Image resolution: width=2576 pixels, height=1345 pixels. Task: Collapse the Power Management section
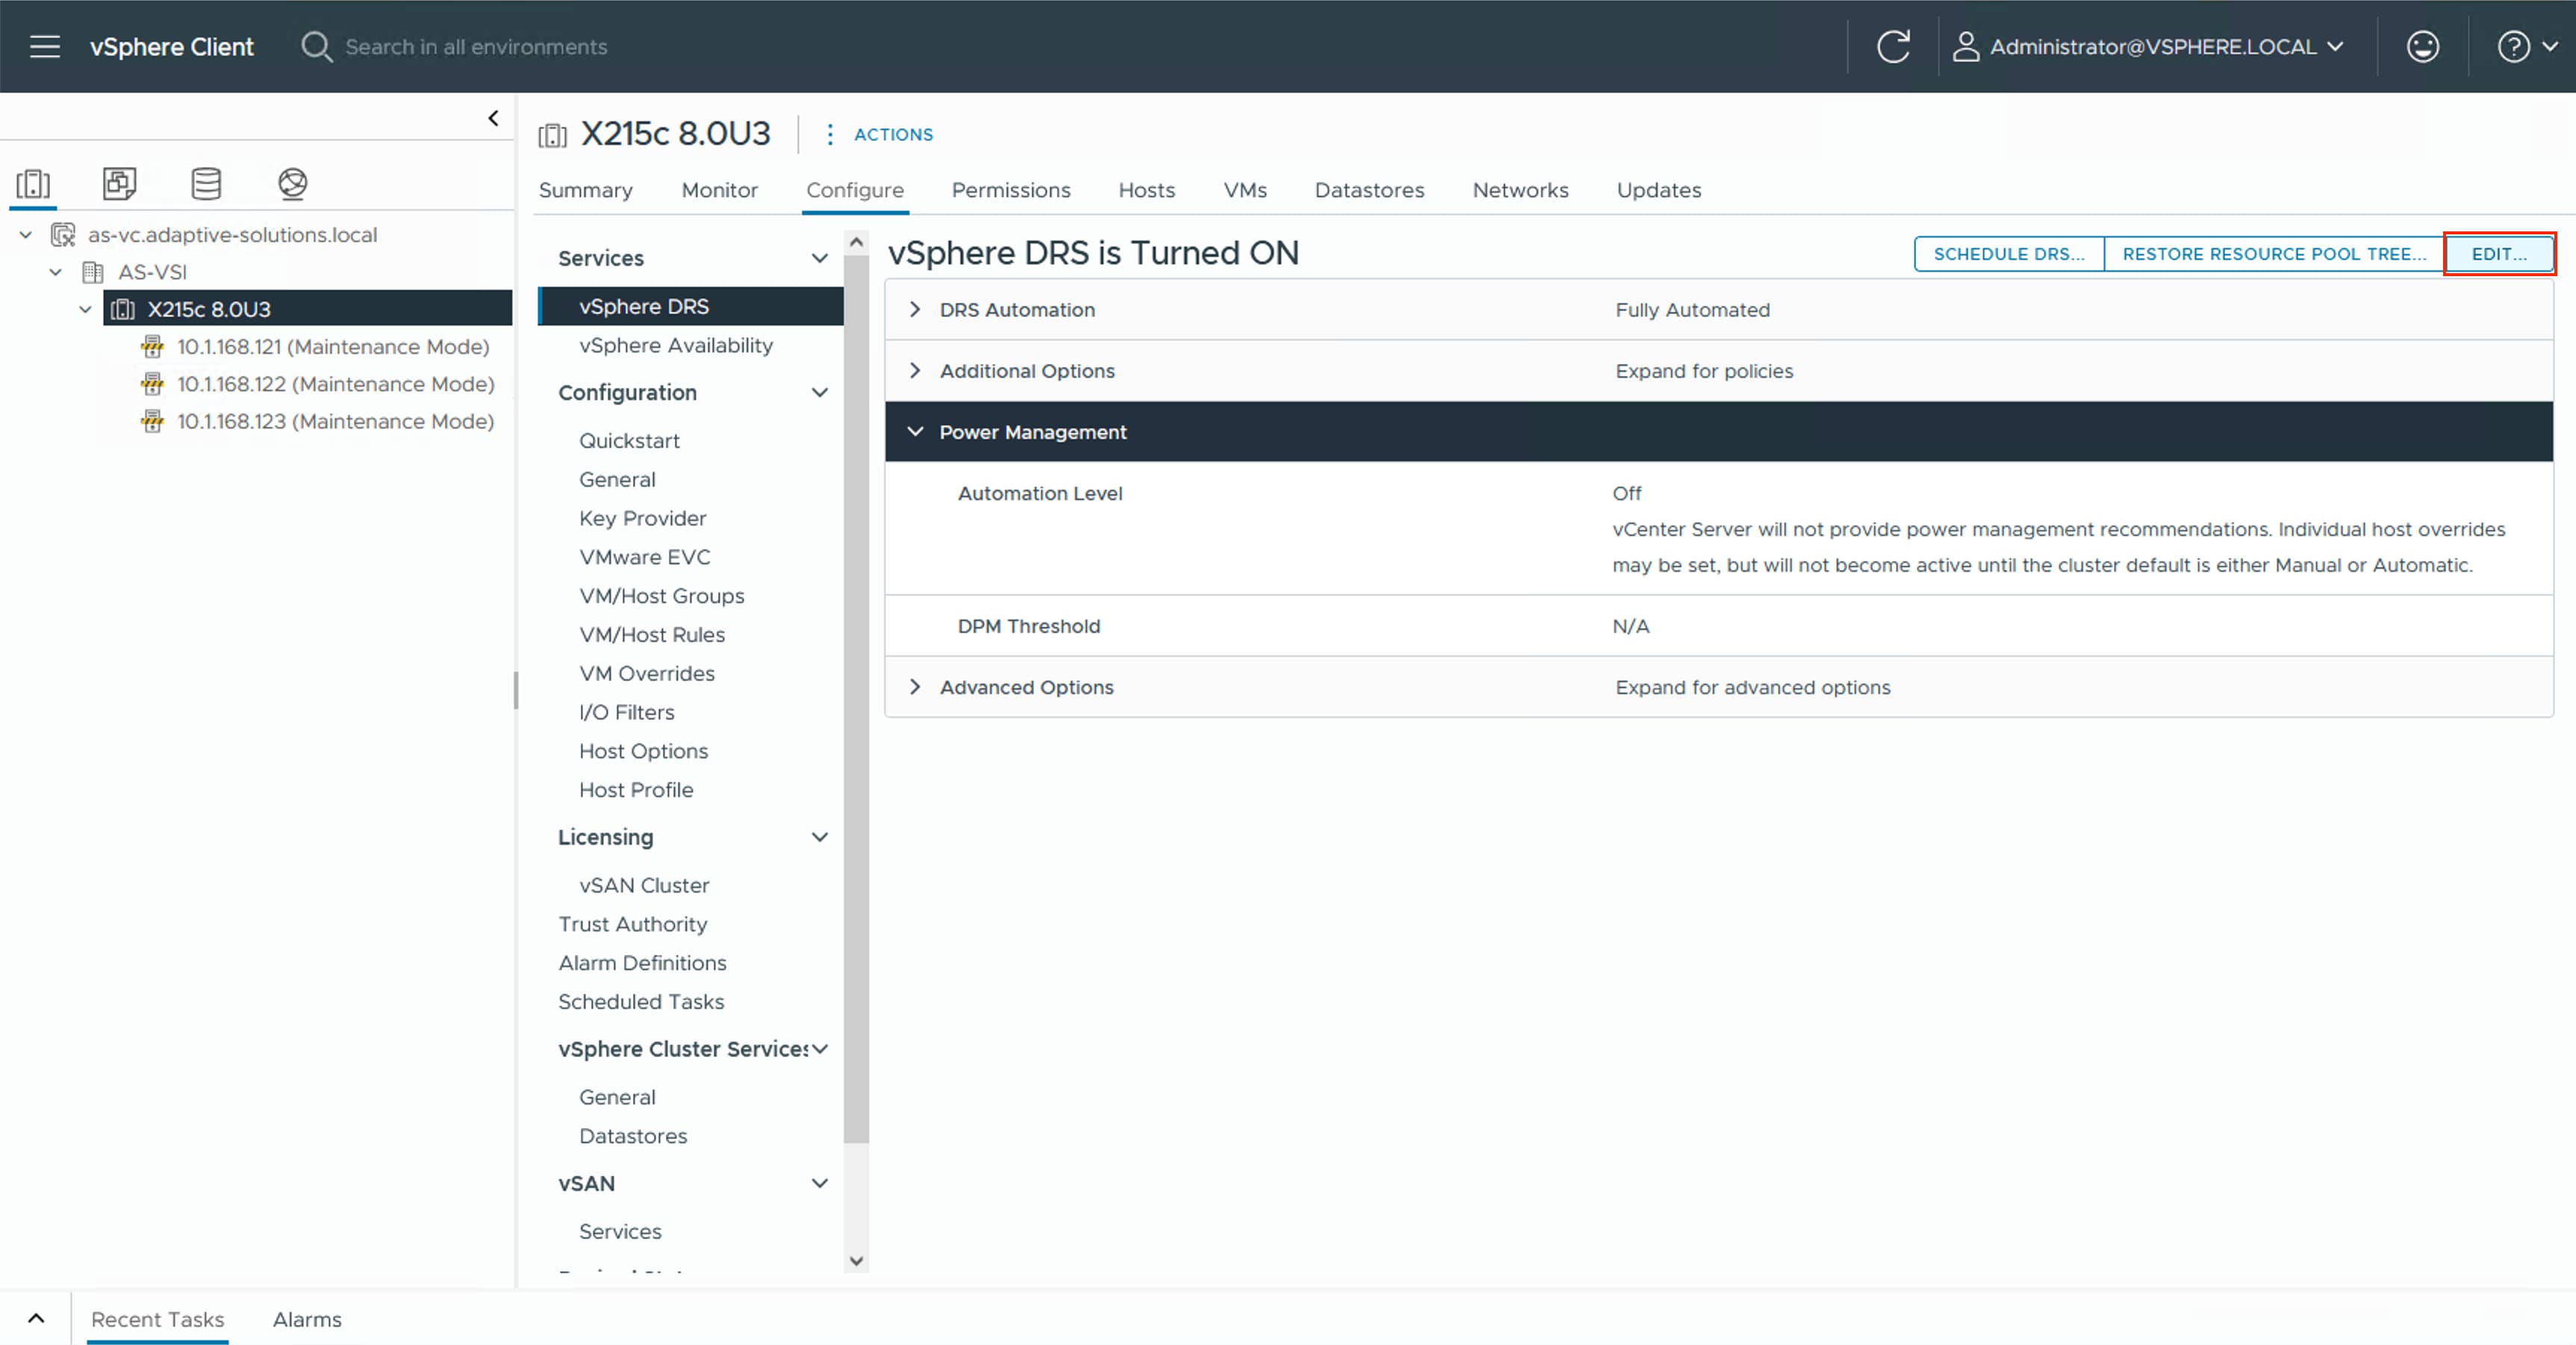914,432
